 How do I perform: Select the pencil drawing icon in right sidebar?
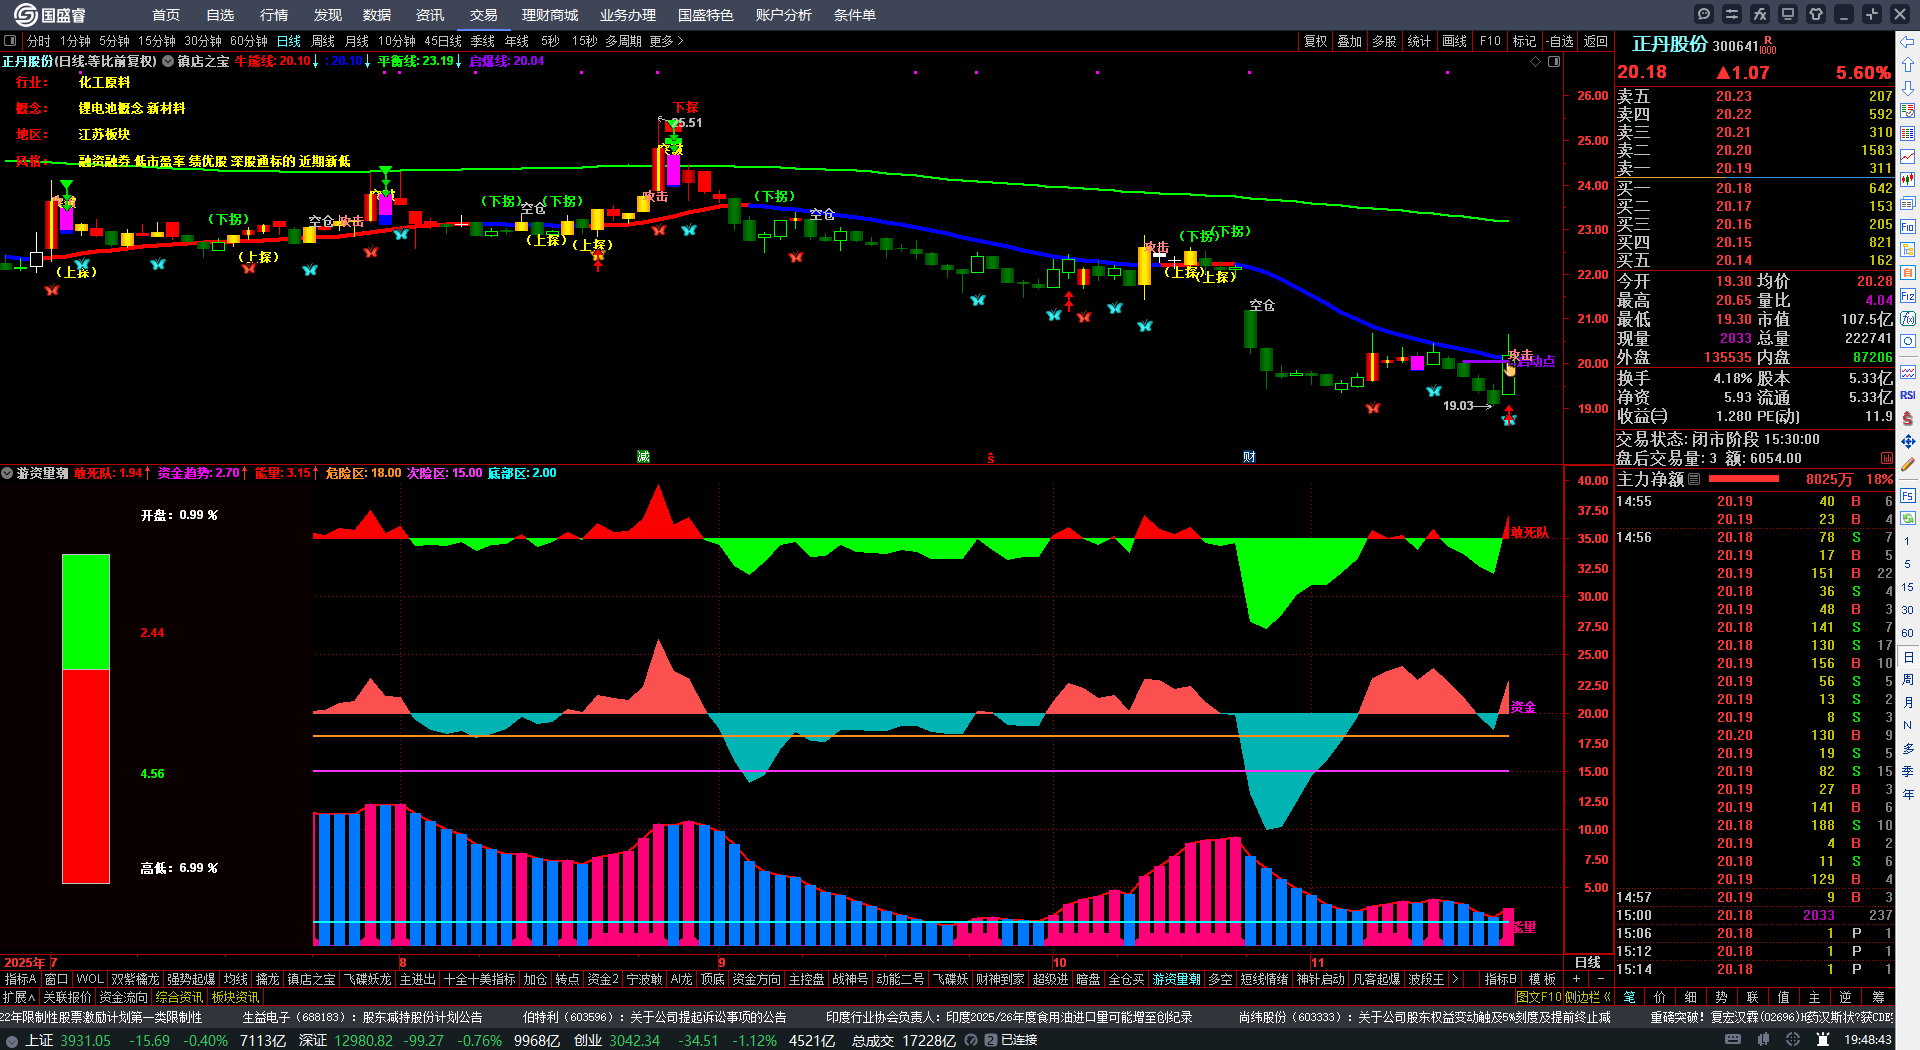click(1908, 465)
